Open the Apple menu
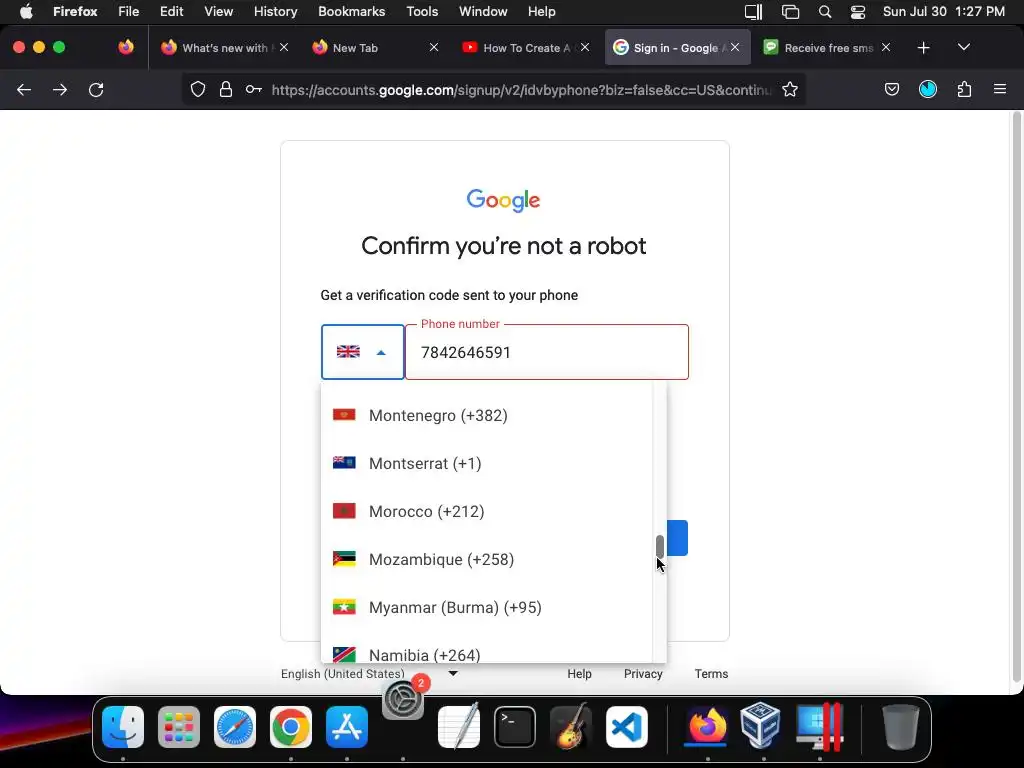1024x768 pixels. tap(26, 11)
